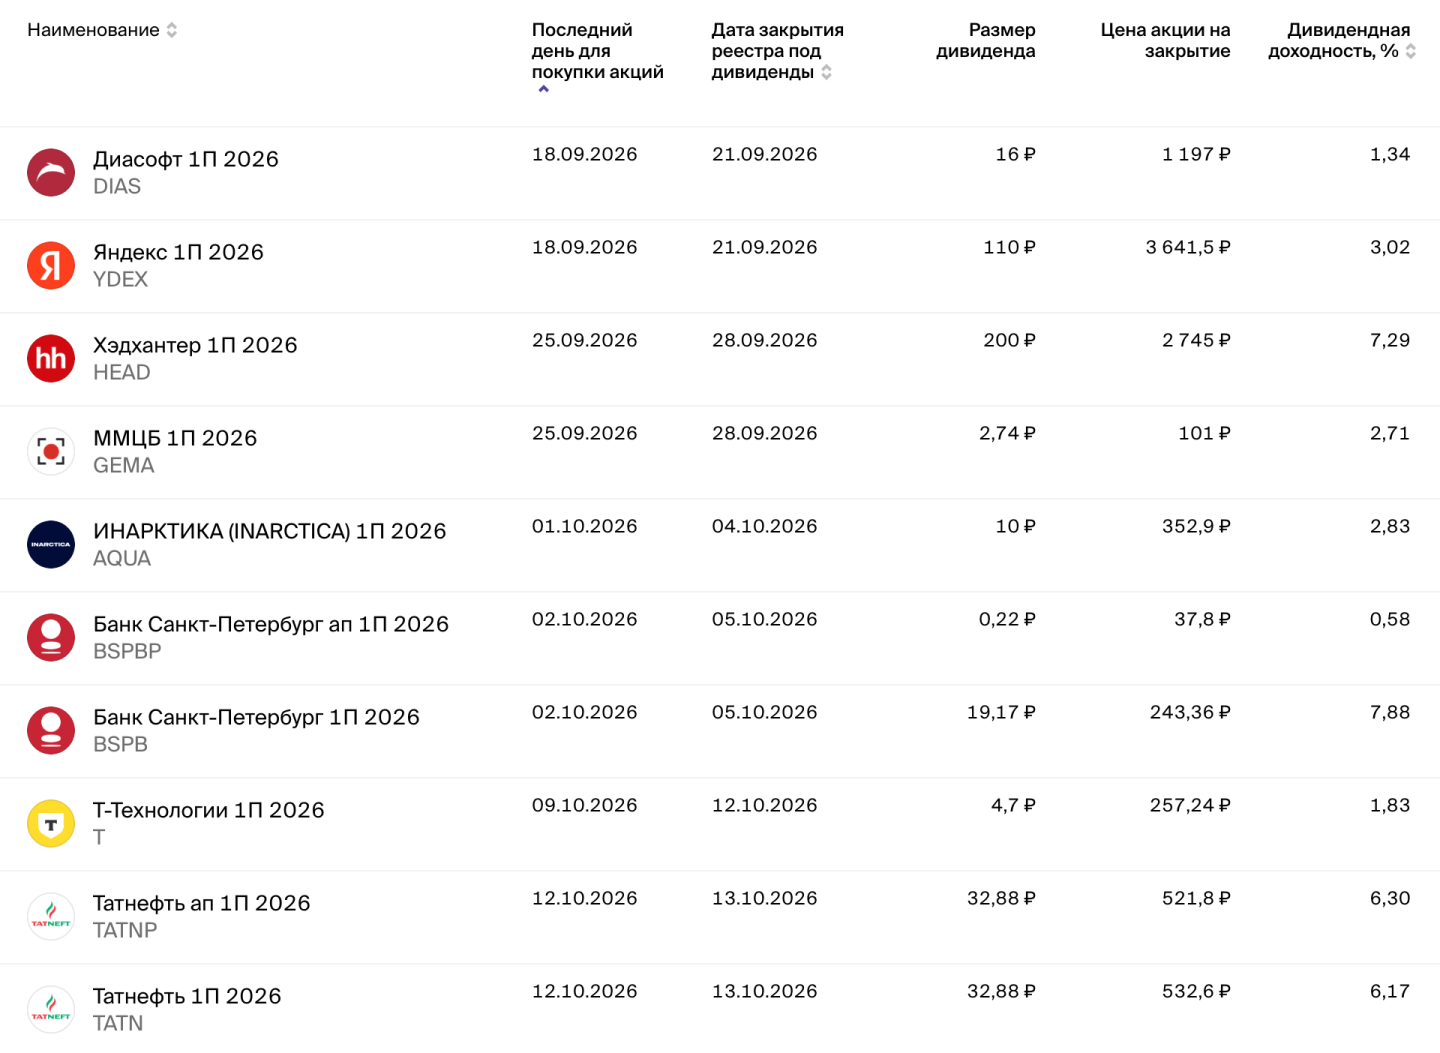
Task: Click the Diasoft company logo icon
Action: coord(51,173)
